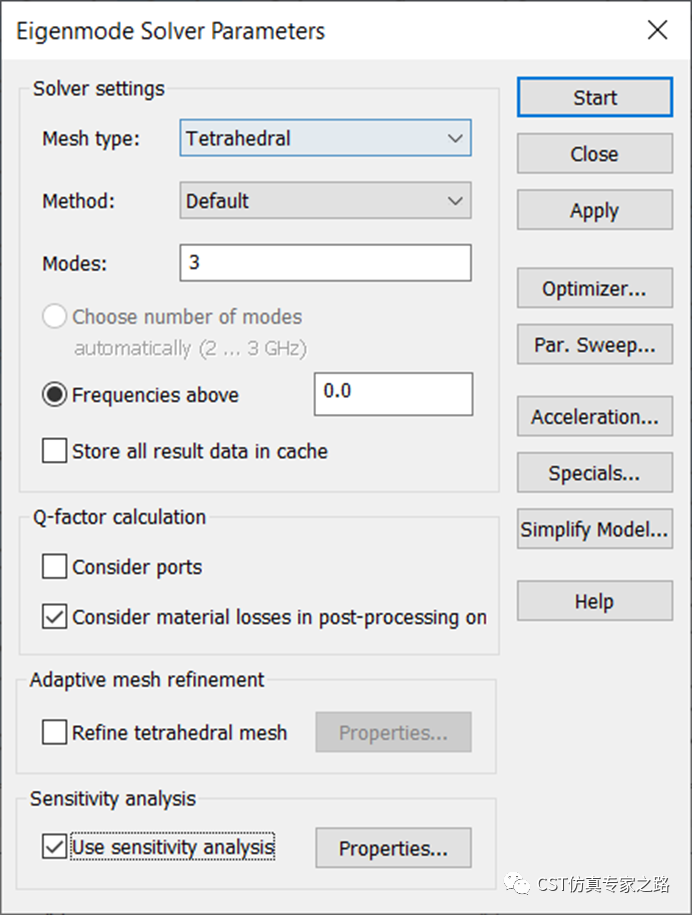This screenshot has width=692, height=915.
Task: Open the Par. Sweep dialog
Action: (x=595, y=344)
